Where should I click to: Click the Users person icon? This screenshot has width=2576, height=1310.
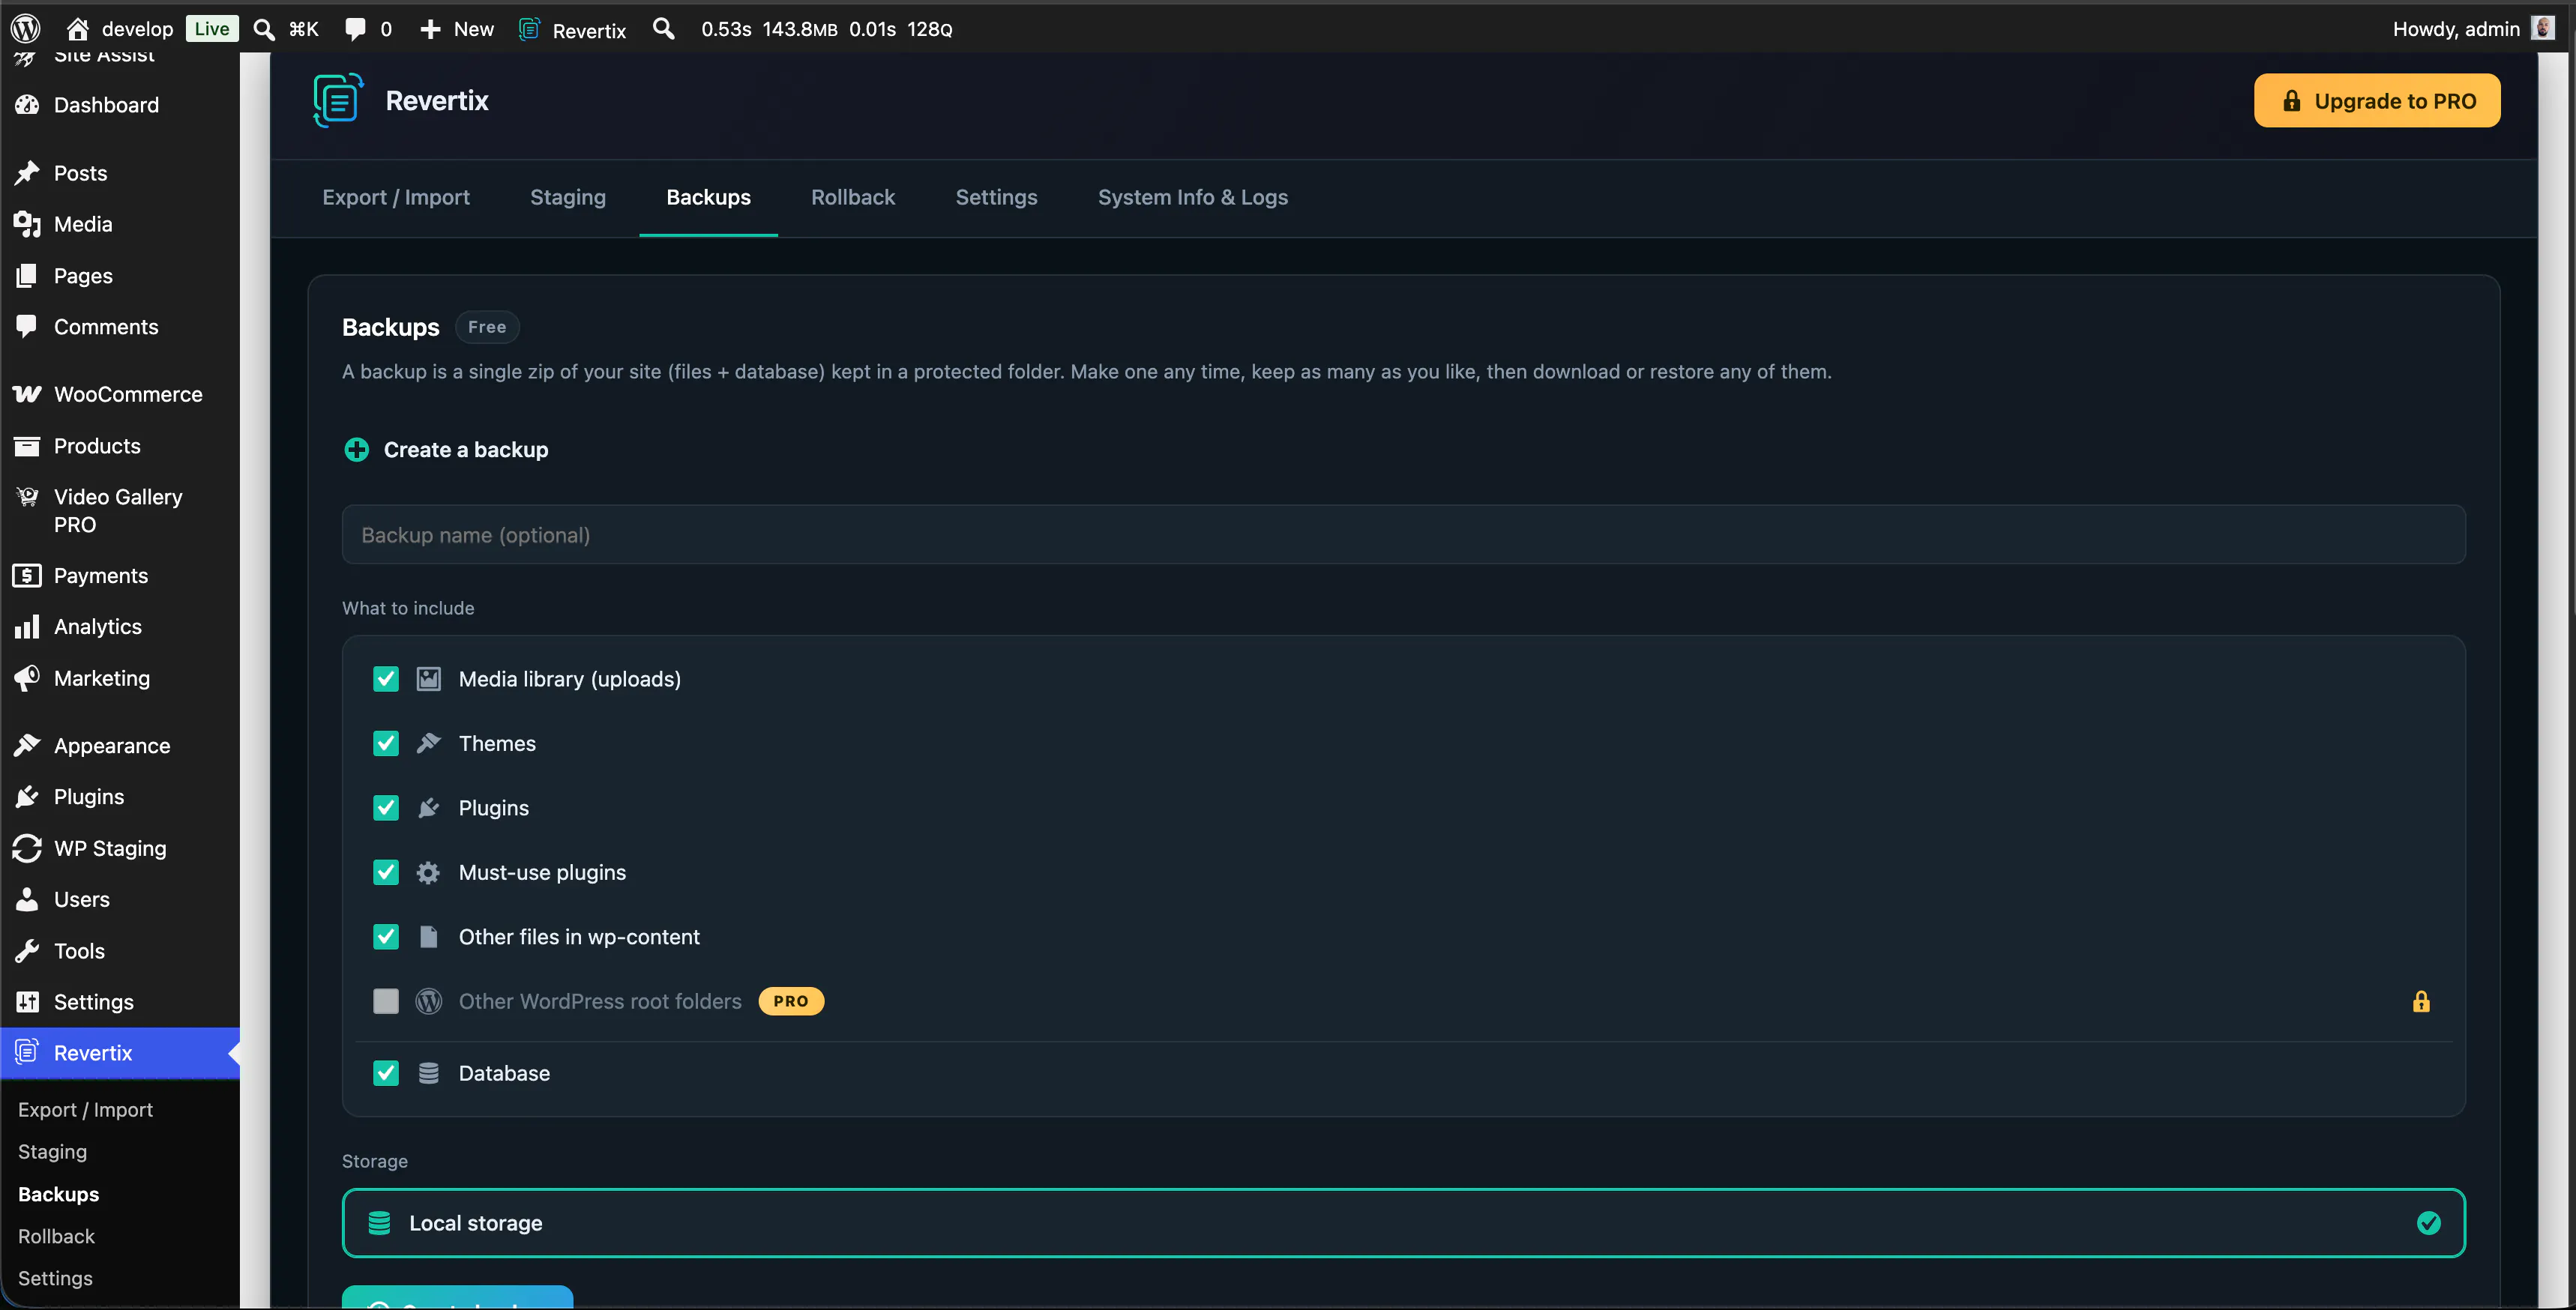click(x=27, y=899)
